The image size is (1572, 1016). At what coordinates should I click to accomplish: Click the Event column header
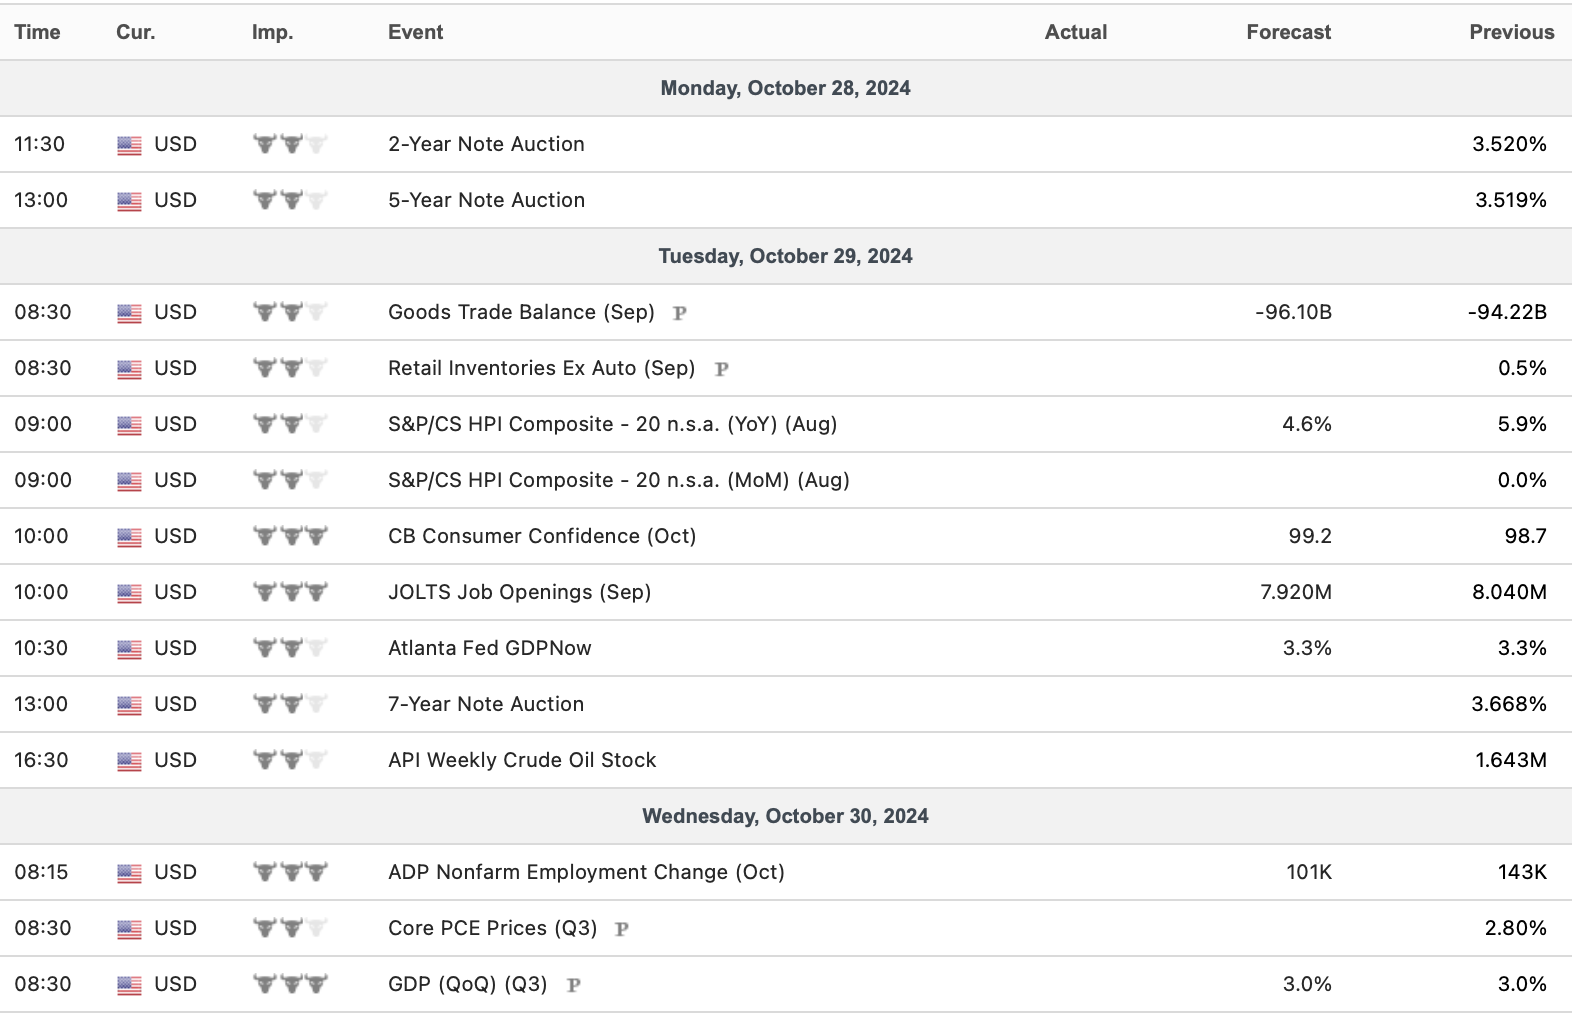415,32
